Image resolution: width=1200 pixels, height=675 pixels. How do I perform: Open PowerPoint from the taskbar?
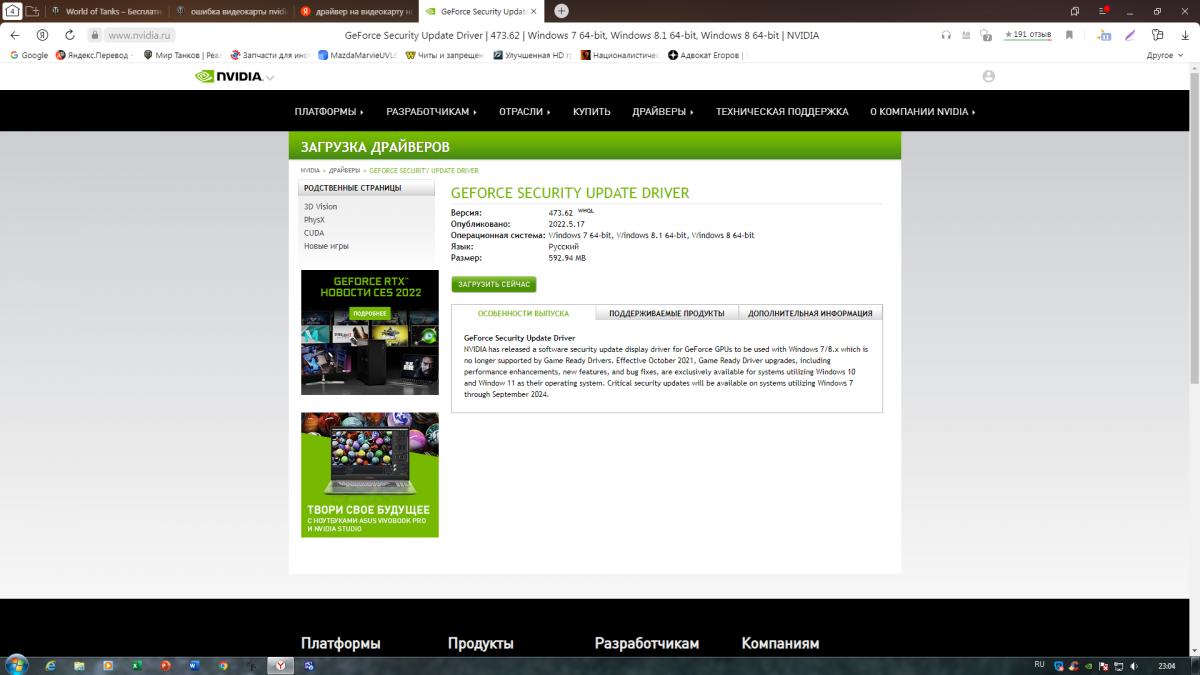[165, 666]
